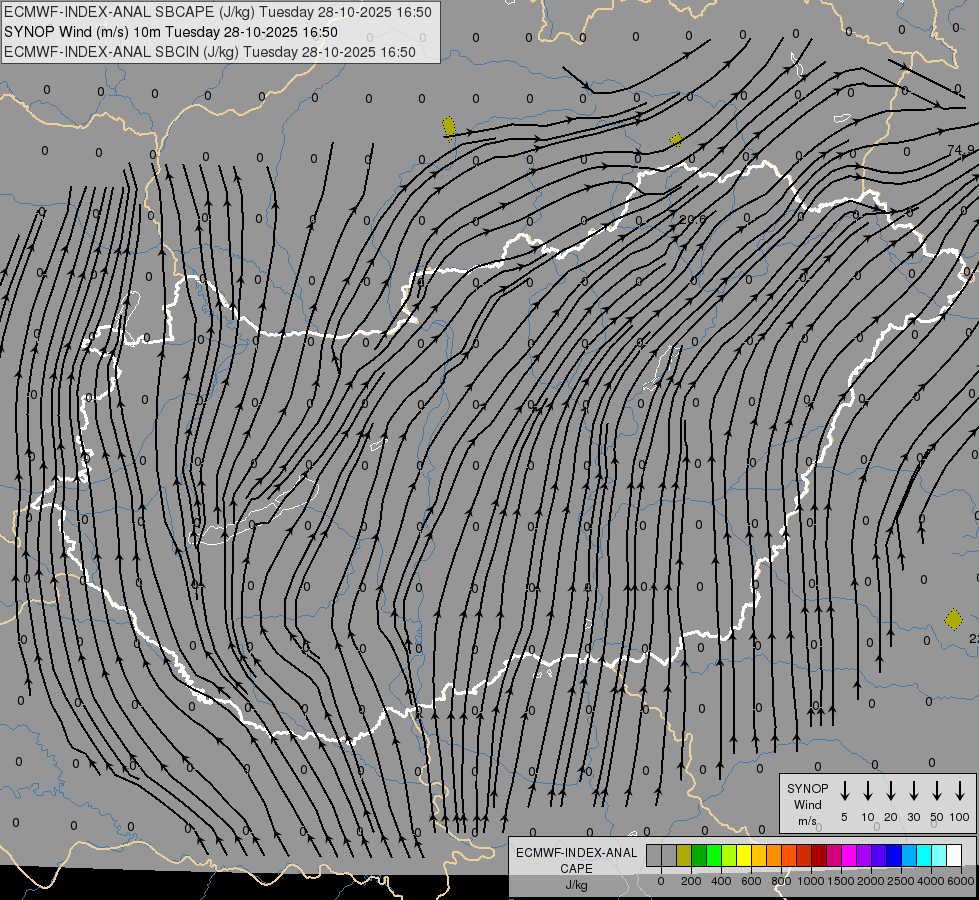Click the 600 tick label in CAPE legend

(x=751, y=881)
